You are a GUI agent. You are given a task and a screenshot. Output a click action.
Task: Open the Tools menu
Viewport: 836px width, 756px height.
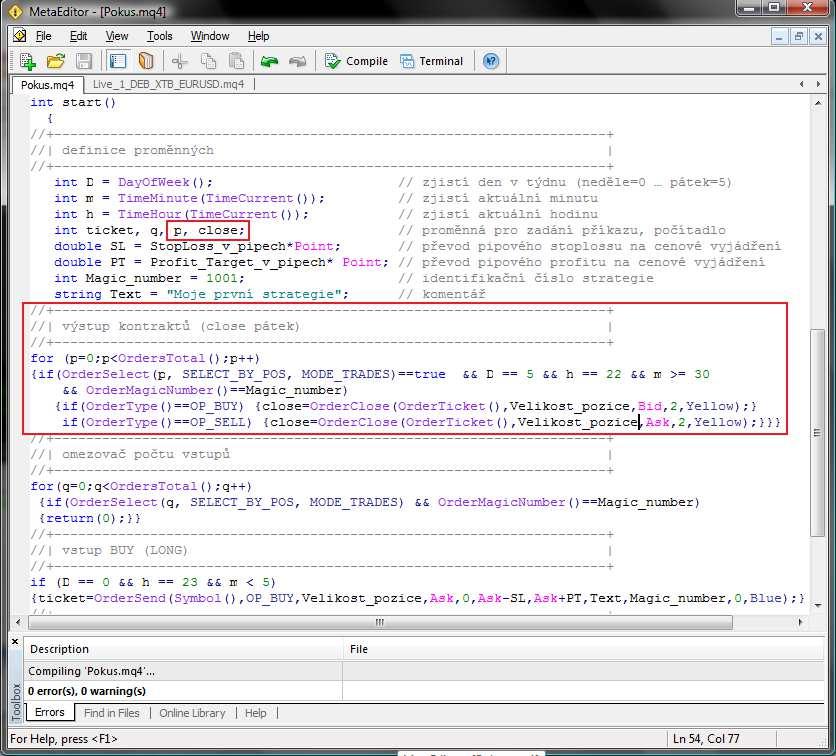[x=159, y=36]
